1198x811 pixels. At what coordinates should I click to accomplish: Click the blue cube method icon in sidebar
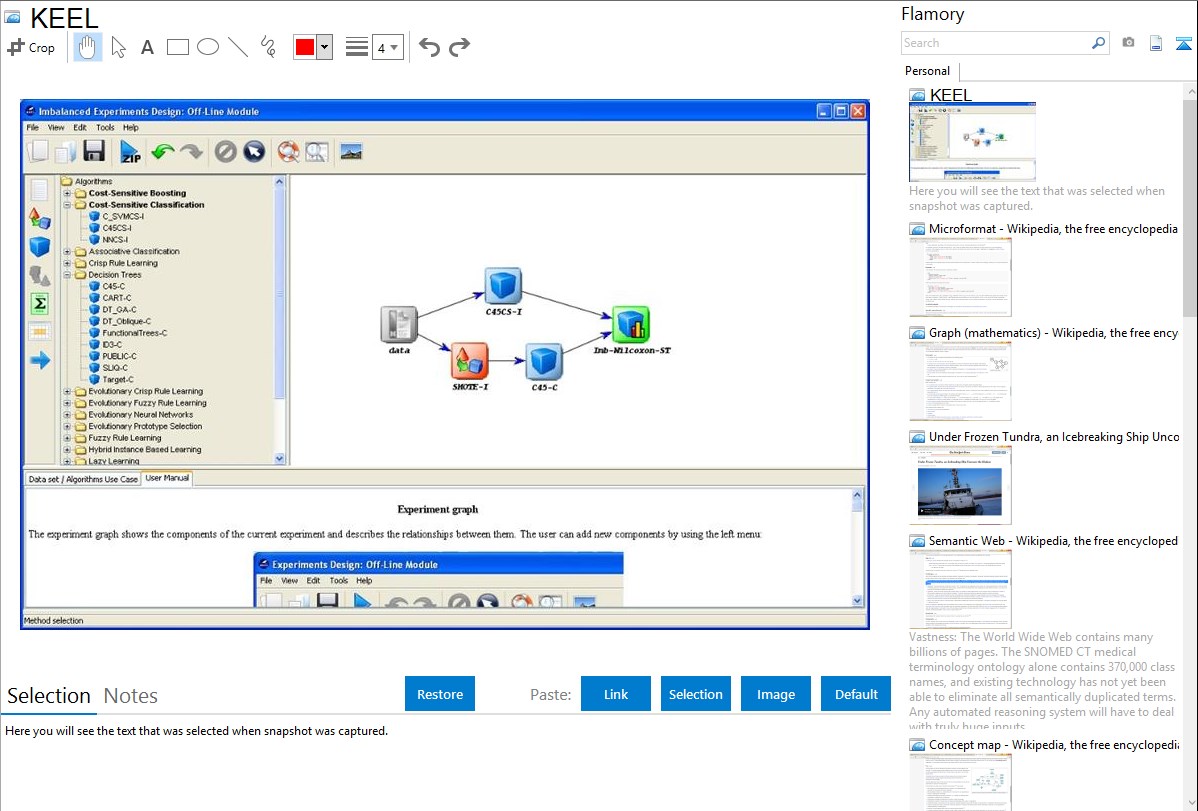tap(40, 246)
